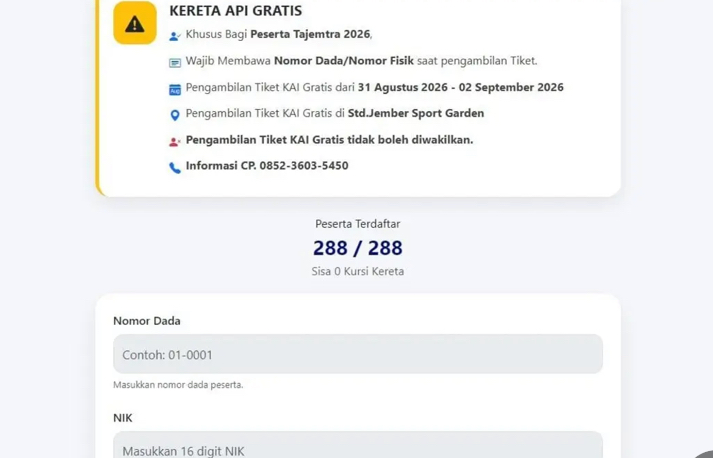Viewport: 713px width, 458px height.
Task: Click the Nomor Dada field label
Action: [x=147, y=321]
